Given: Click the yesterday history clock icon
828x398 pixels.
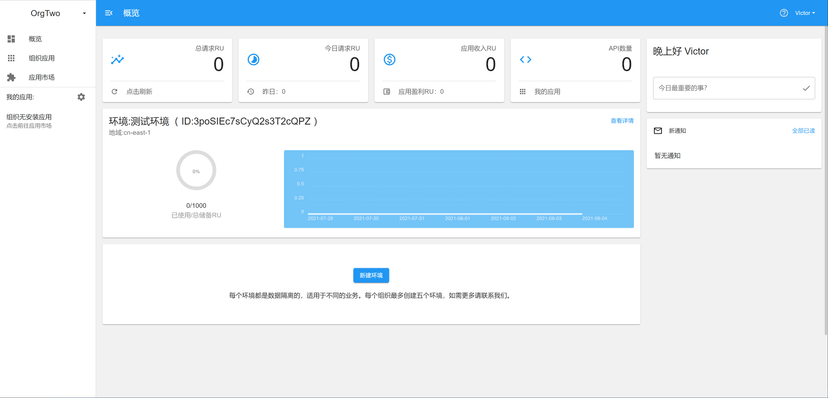Looking at the screenshot, I should pos(251,91).
